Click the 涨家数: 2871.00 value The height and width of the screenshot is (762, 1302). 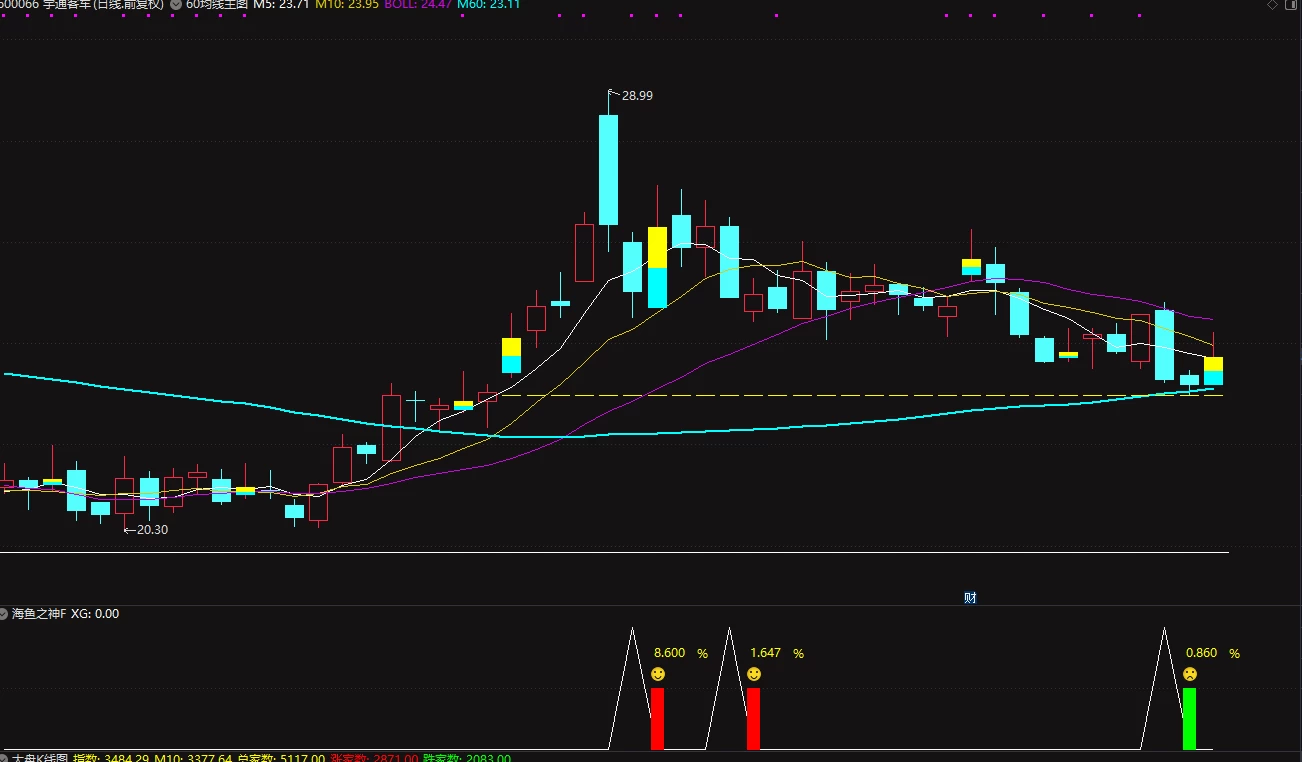tap(374, 759)
